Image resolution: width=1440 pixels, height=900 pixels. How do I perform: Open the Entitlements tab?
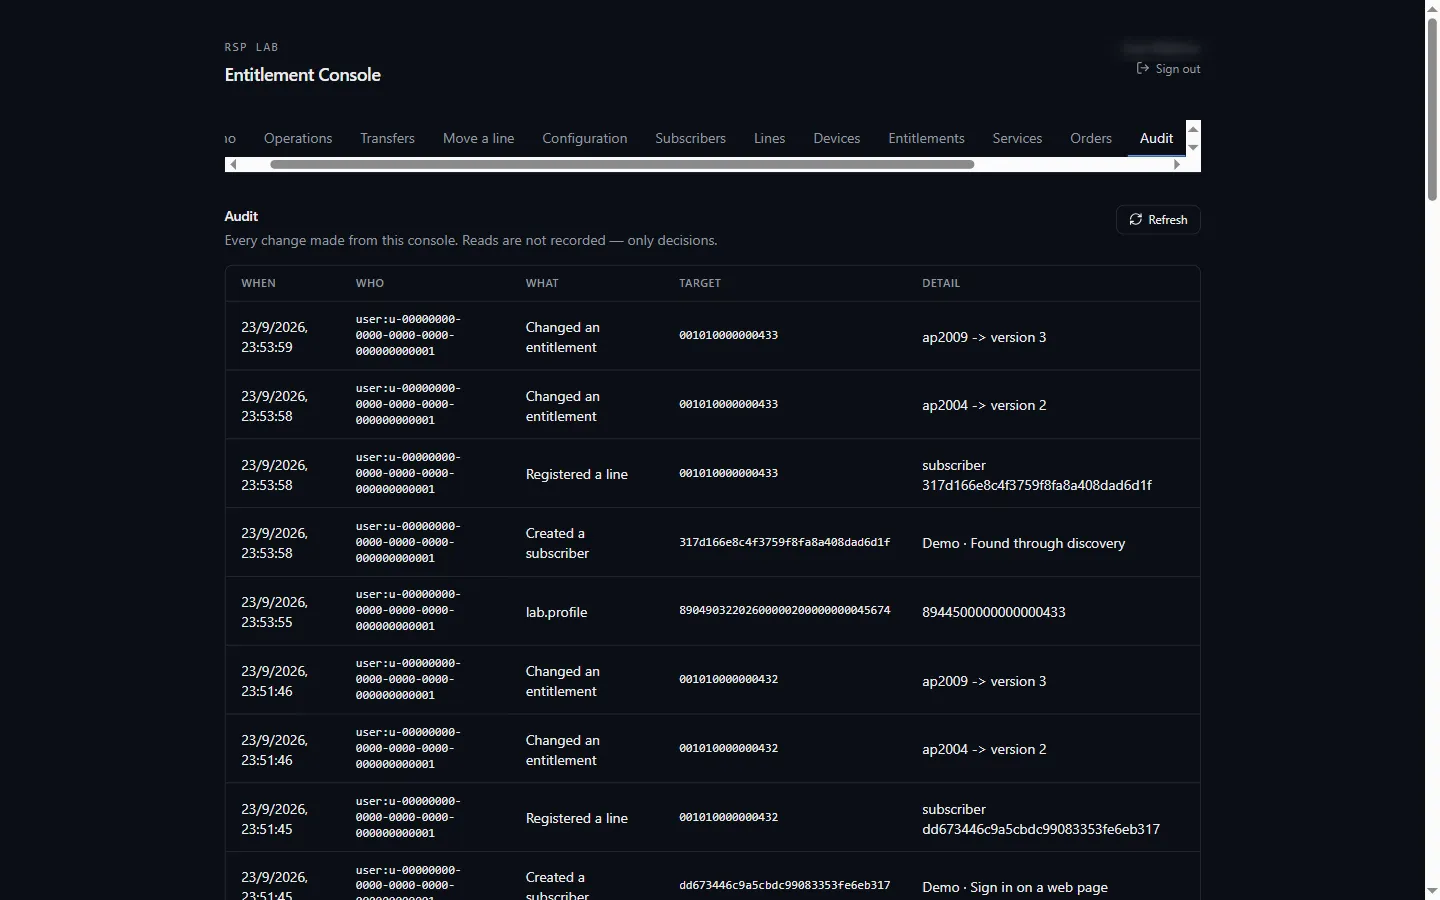926,138
